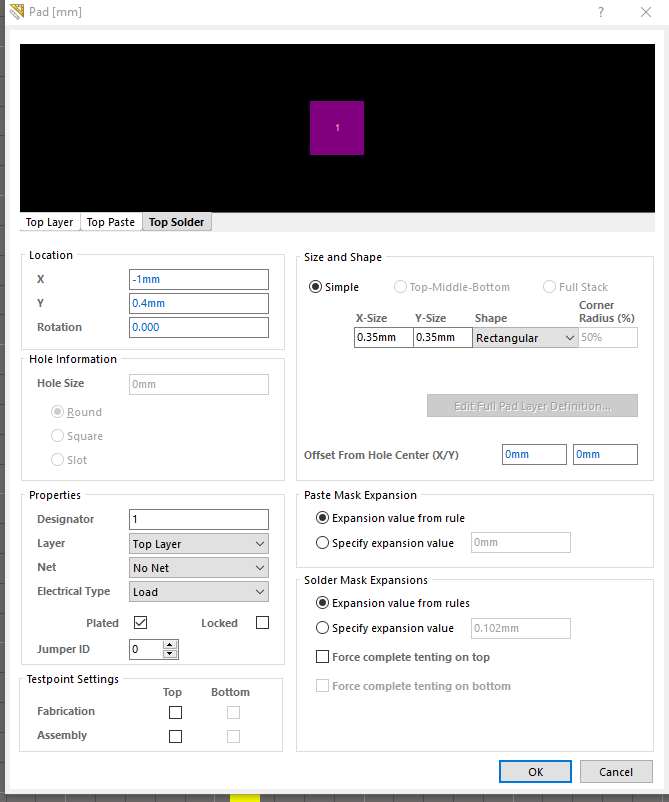669x802 pixels.
Task: Toggle the Locked checkbox
Action: 262,622
